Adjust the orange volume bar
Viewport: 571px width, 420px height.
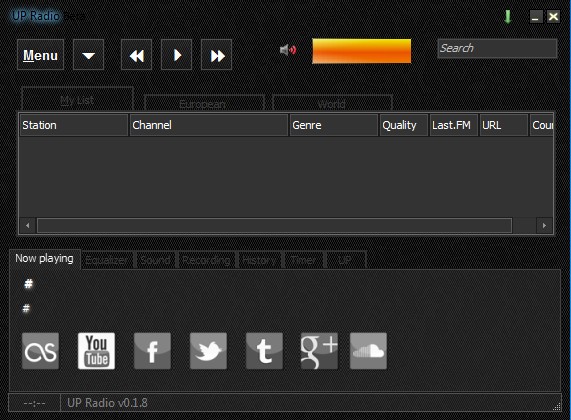(x=362, y=51)
